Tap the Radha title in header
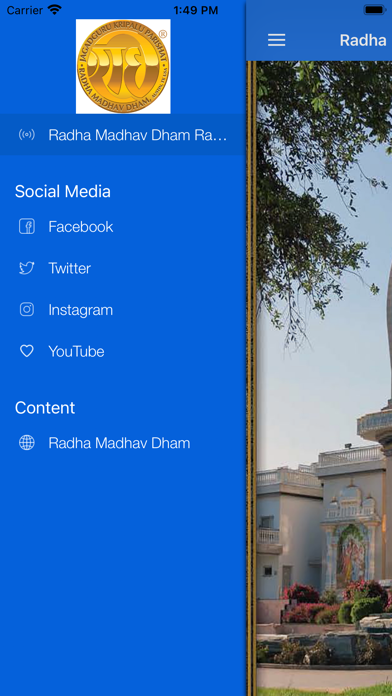The image size is (392, 696). click(363, 40)
